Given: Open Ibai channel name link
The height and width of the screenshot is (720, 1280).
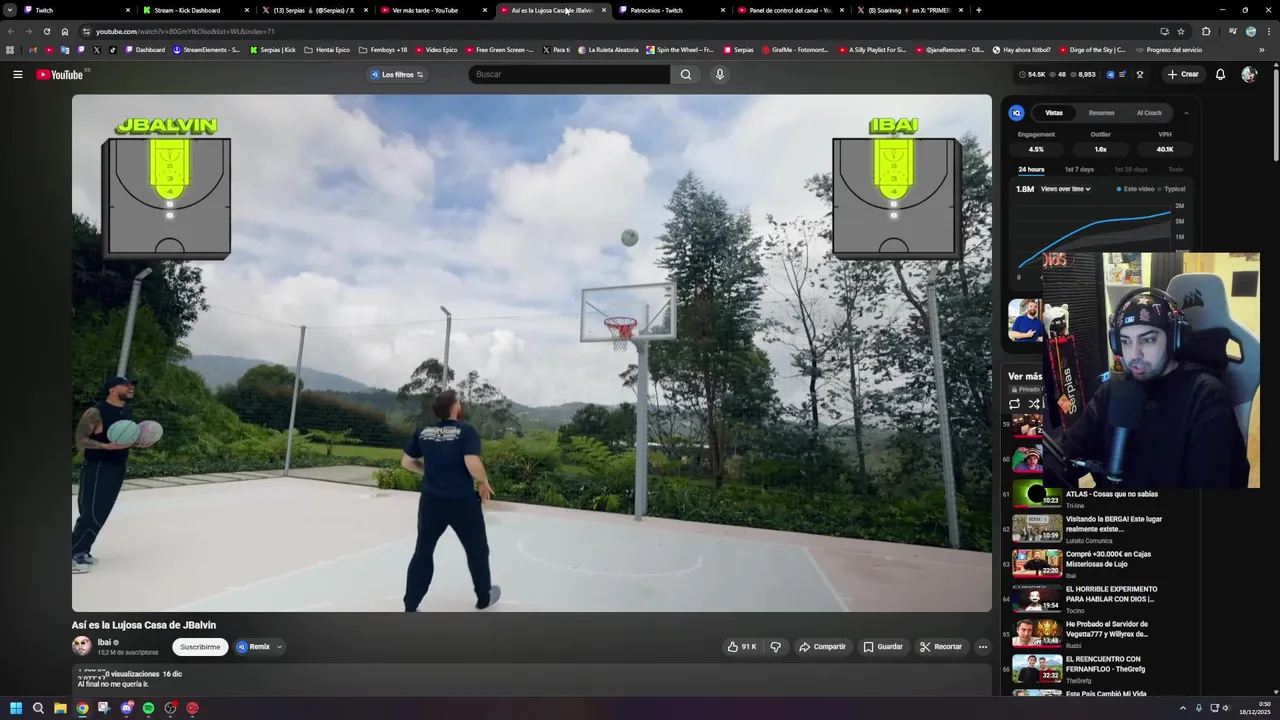Looking at the screenshot, I should (x=104, y=642).
